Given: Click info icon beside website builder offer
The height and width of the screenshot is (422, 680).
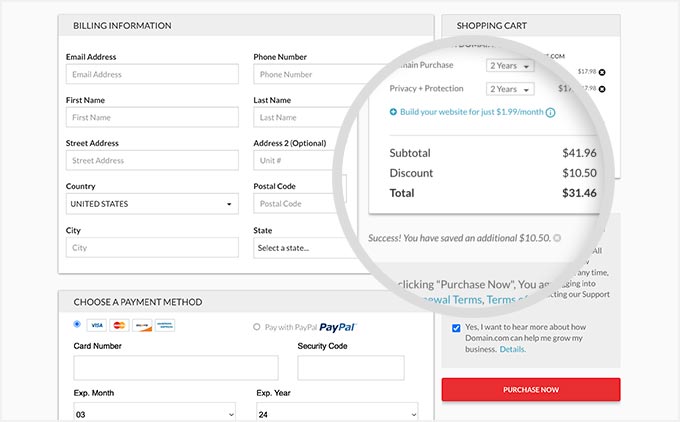Looking at the screenshot, I should pos(551,113).
